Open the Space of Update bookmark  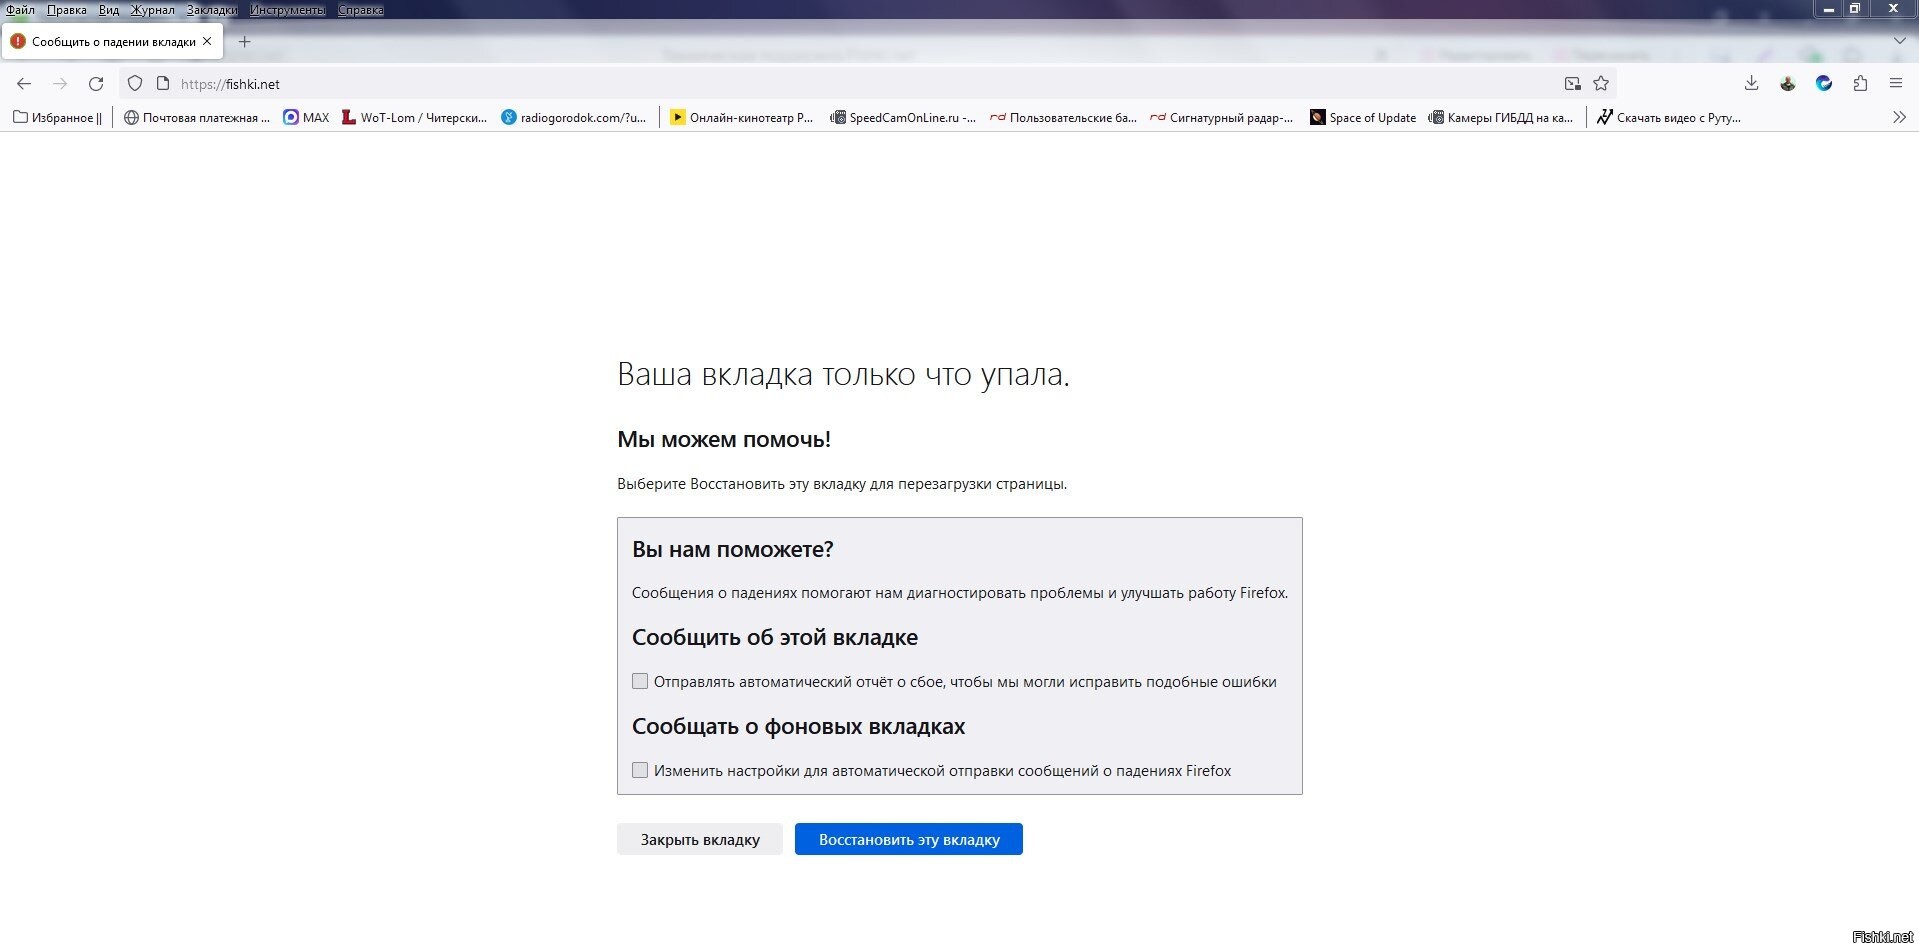click(1363, 117)
